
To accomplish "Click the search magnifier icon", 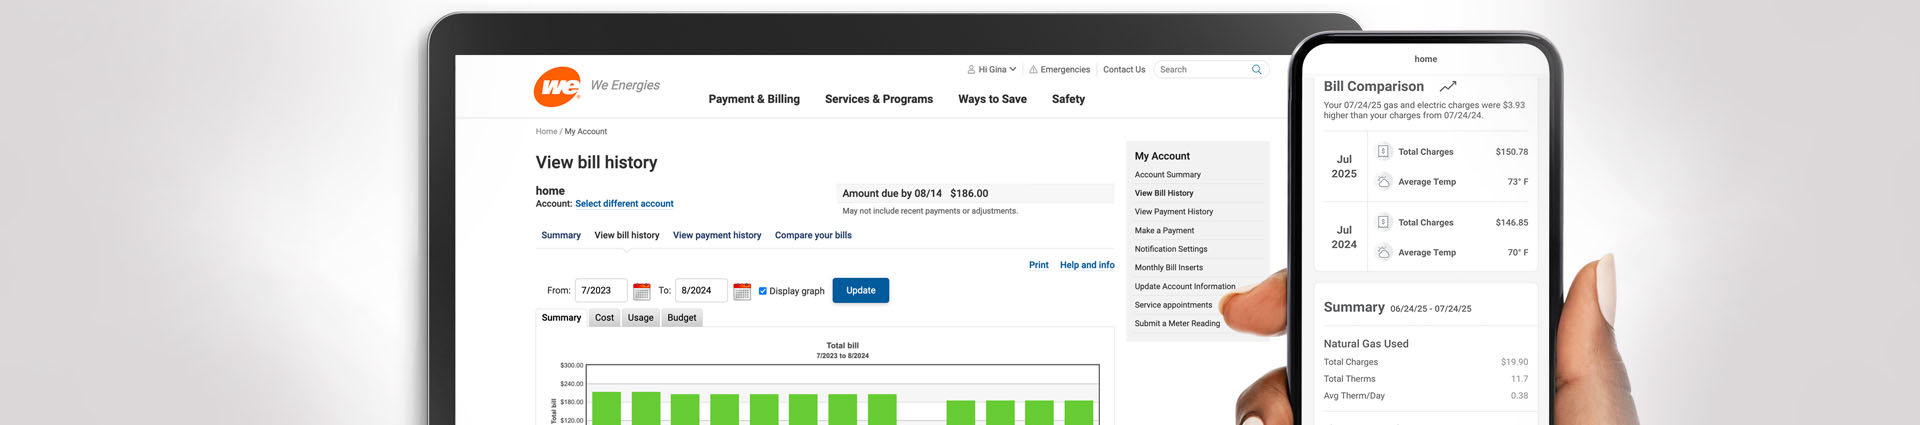I will (x=1257, y=69).
